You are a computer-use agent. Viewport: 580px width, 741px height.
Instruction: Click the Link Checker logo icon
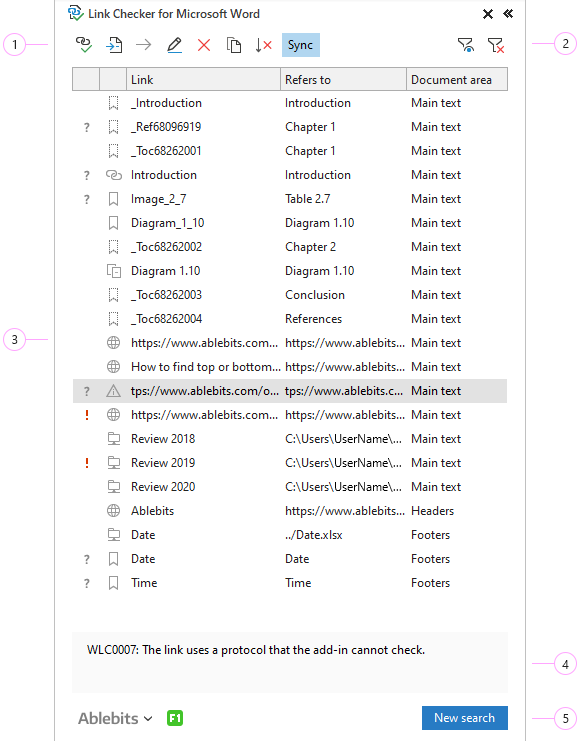[76, 13]
